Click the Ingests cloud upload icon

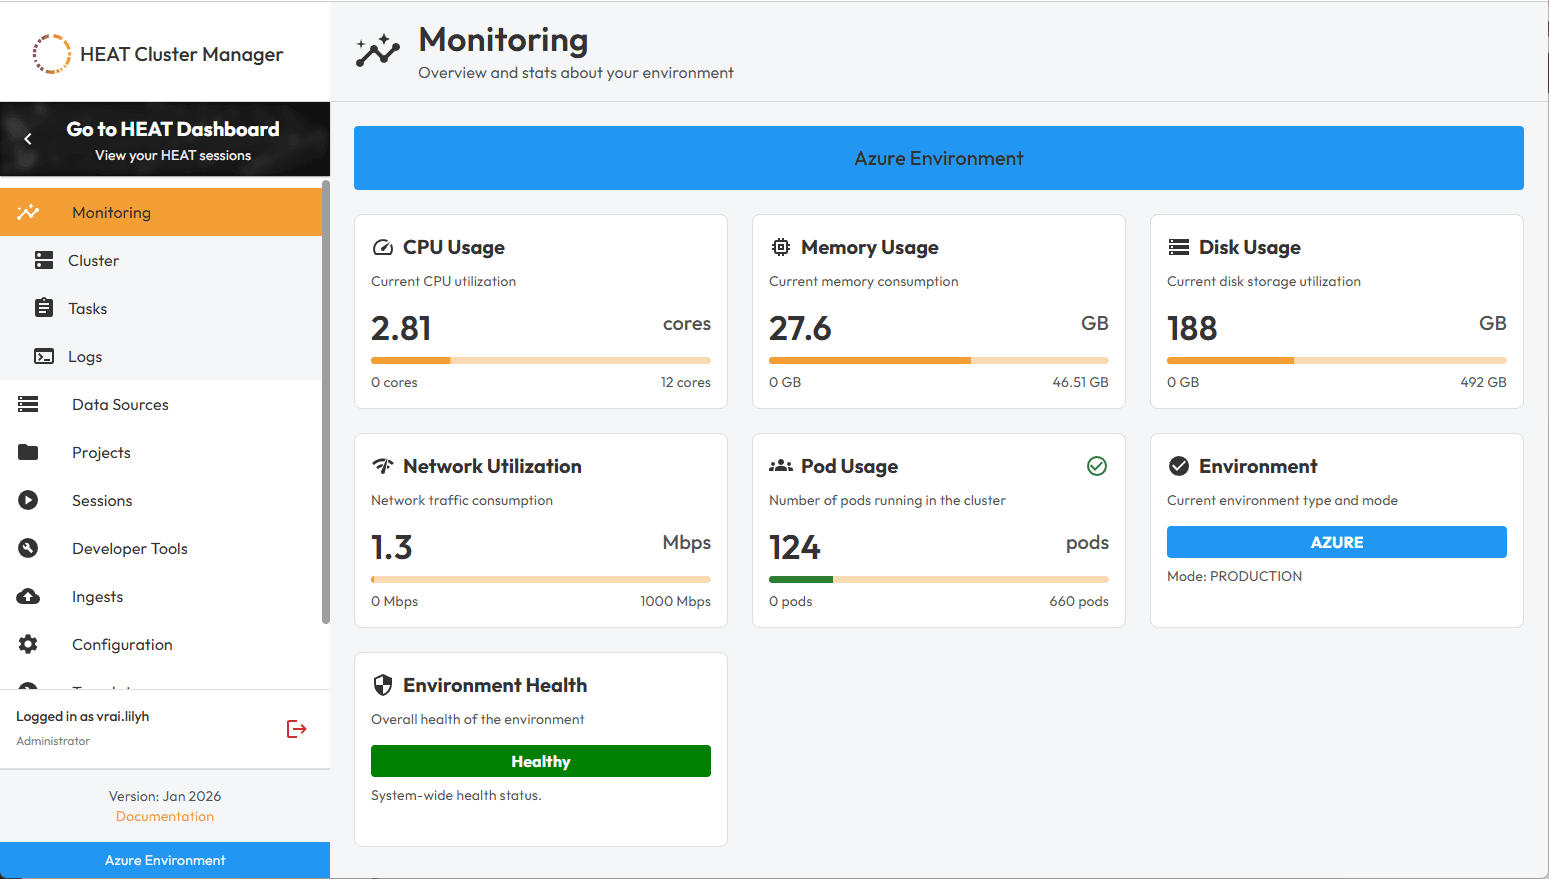[x=27, y=595]
